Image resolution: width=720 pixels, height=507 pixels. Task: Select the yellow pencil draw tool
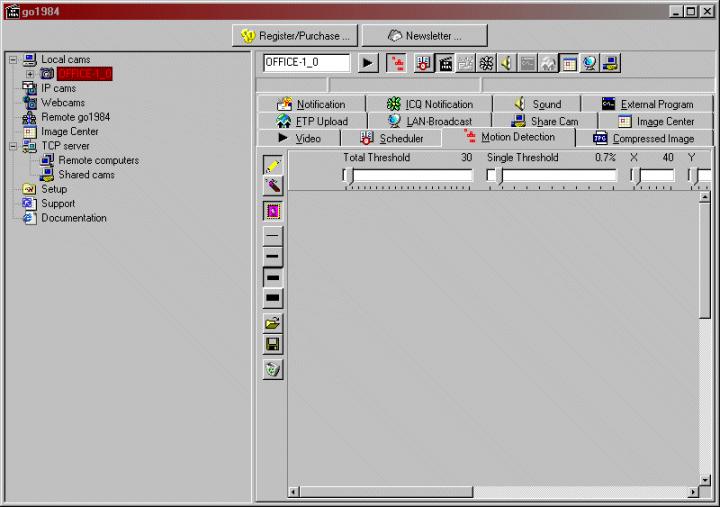(273, 165)
